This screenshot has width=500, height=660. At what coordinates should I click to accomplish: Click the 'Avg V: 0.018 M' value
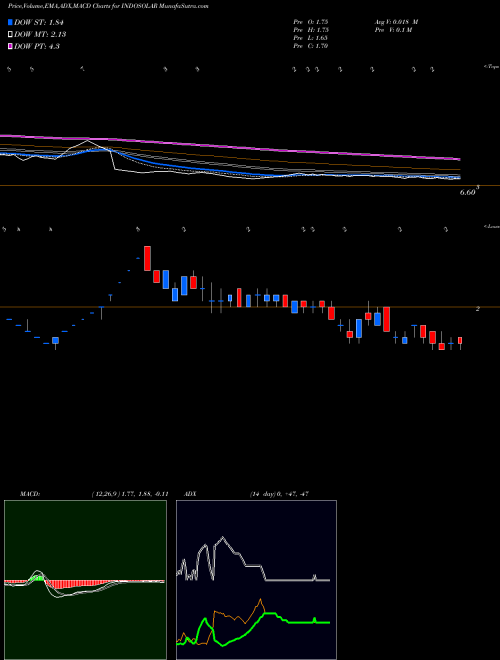(x=396, y=22)
